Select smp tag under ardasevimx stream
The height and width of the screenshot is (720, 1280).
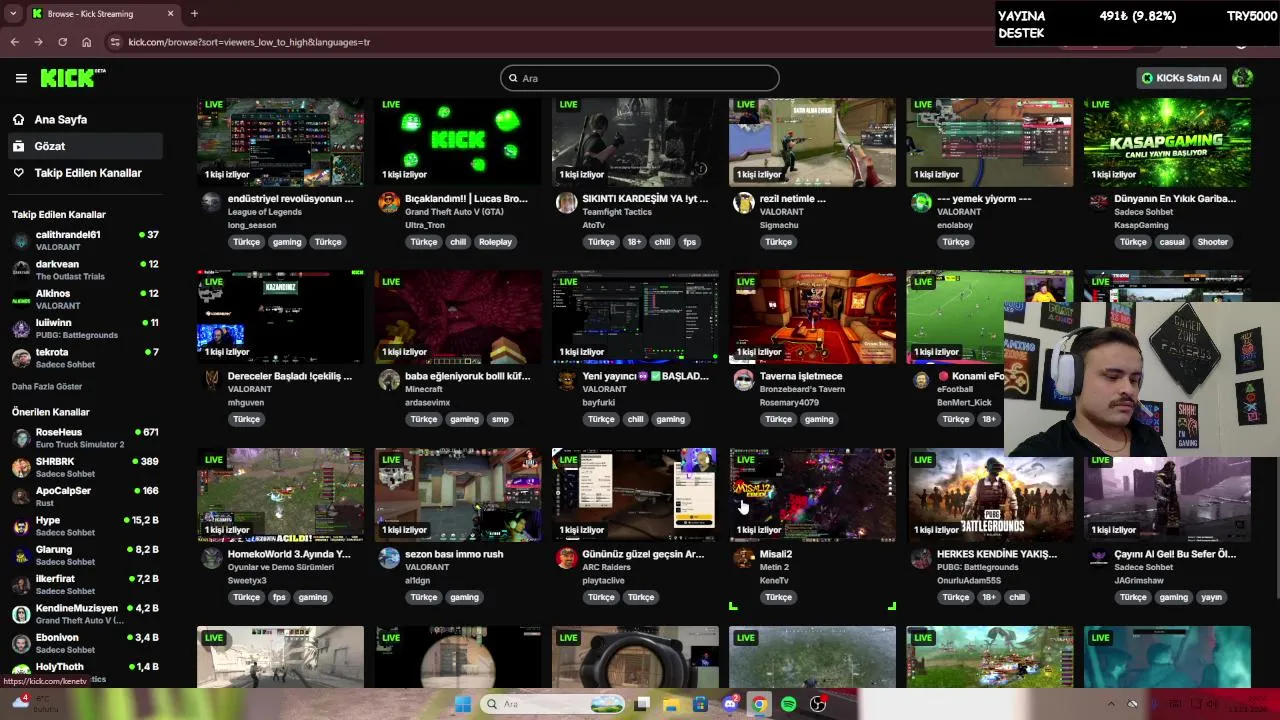pyautogui.click(x=500, y=419)
